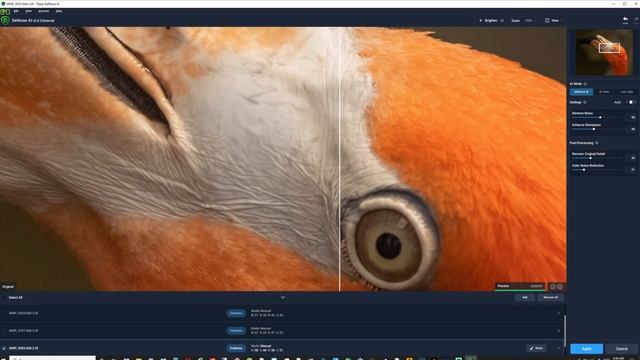Click the info icon beside Post-Processing
640x360 pixels.
(597, 143)
